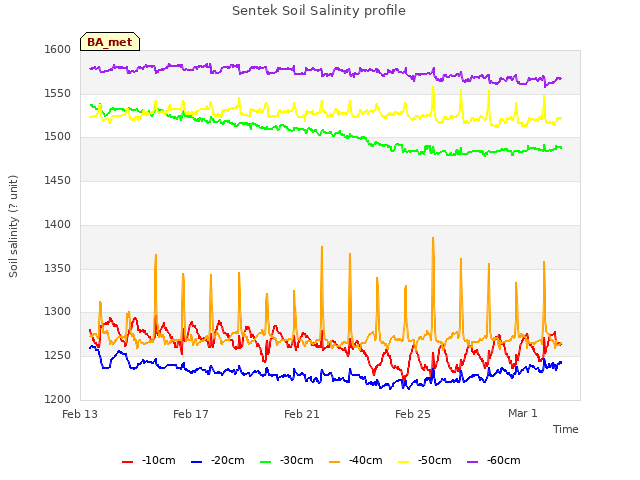640x480 pixels.
Task: Click the Time x-axis title
Action: pyautogui.click(x=565, y=429)
